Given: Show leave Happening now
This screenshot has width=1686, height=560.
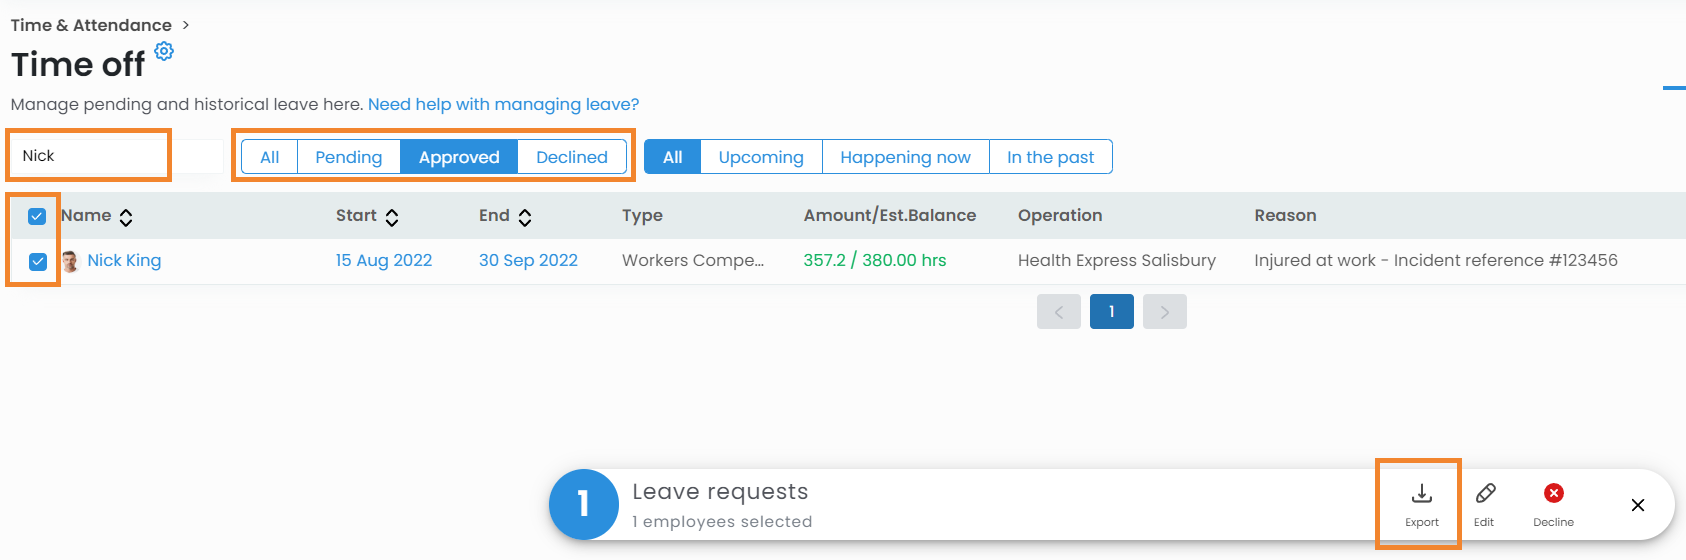Looking at the screenshot, I should 904,157.
